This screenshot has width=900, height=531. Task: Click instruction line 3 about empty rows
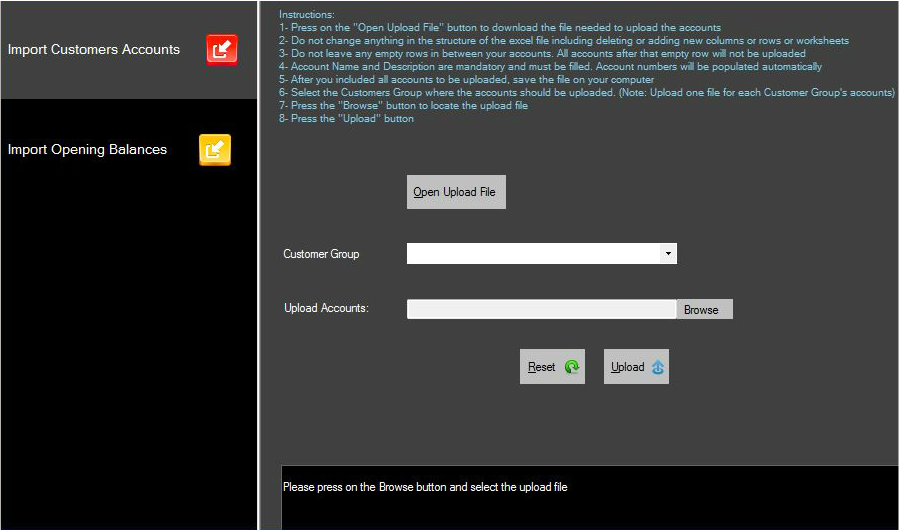pyautogui.click(x=542, y=53)
